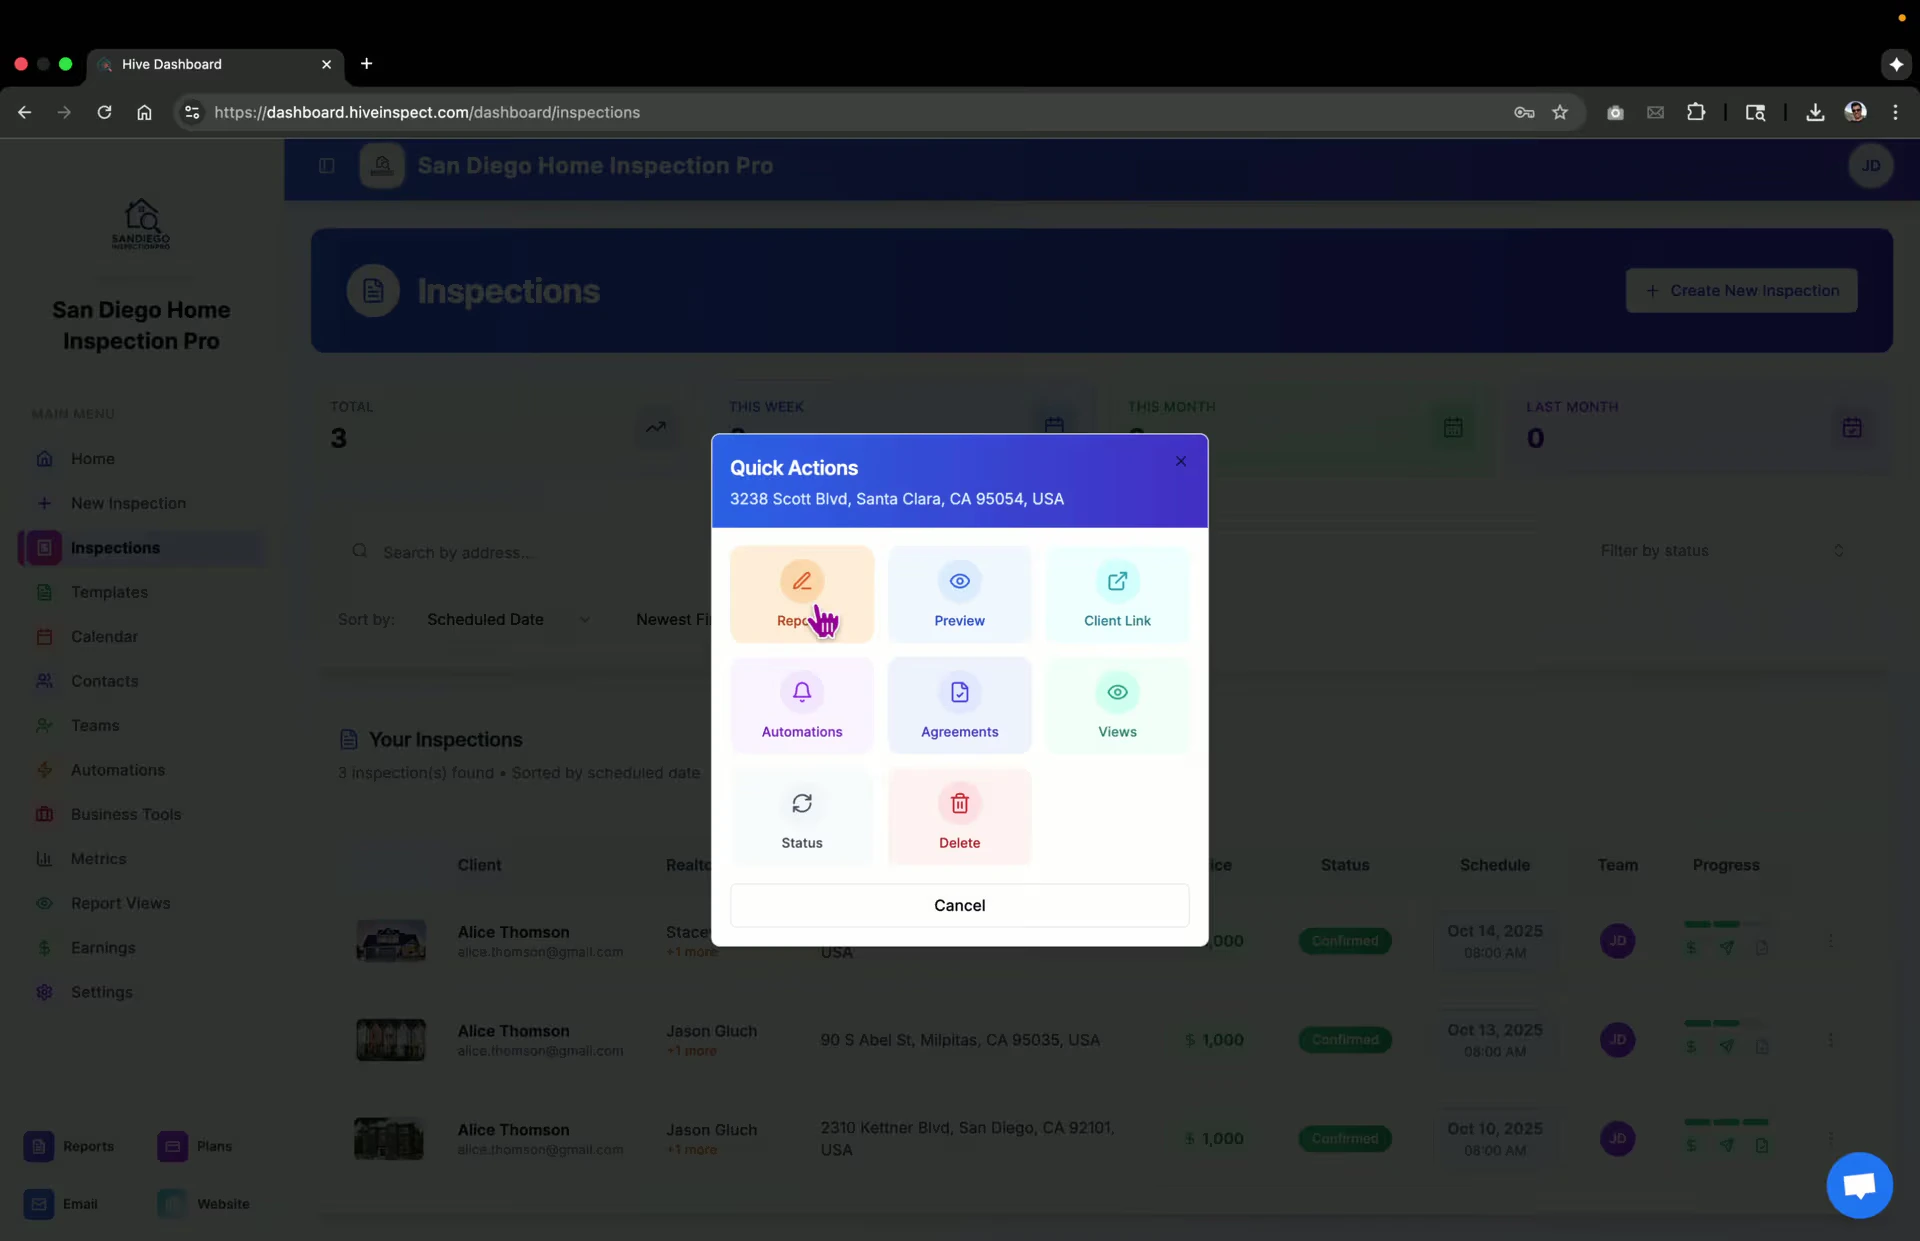Open the Scheduled Date sort dropdown
This screenshot has height=1241, width=1920.
[x=508, y=620]
